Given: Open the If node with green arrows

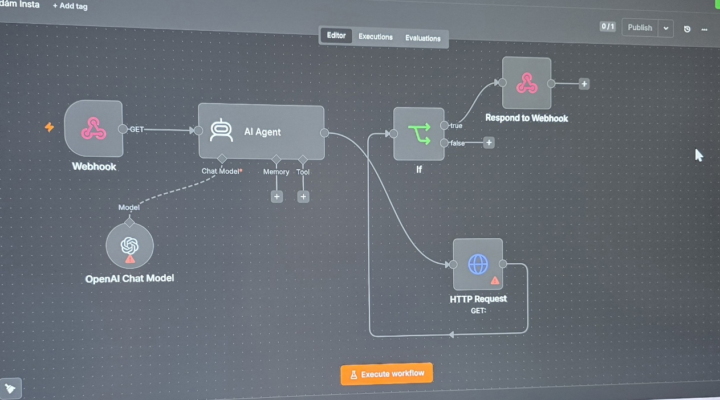Looking at the screenshot, I should (x=419, y=134).
